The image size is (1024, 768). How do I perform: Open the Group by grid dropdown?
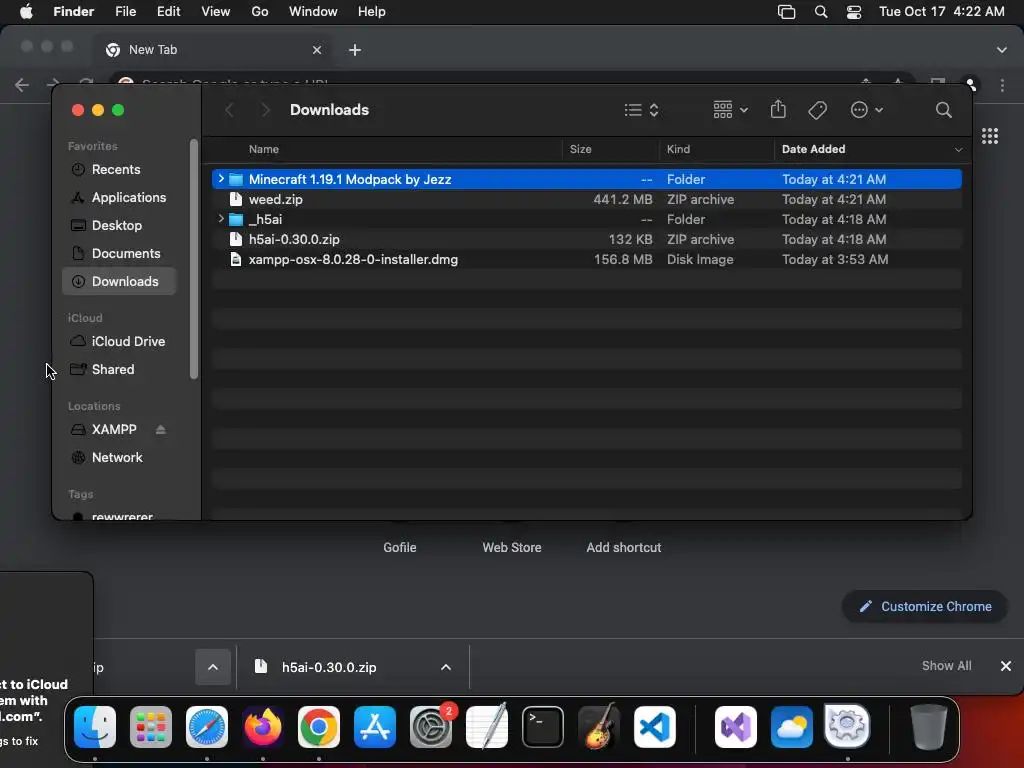coord(730,110)
